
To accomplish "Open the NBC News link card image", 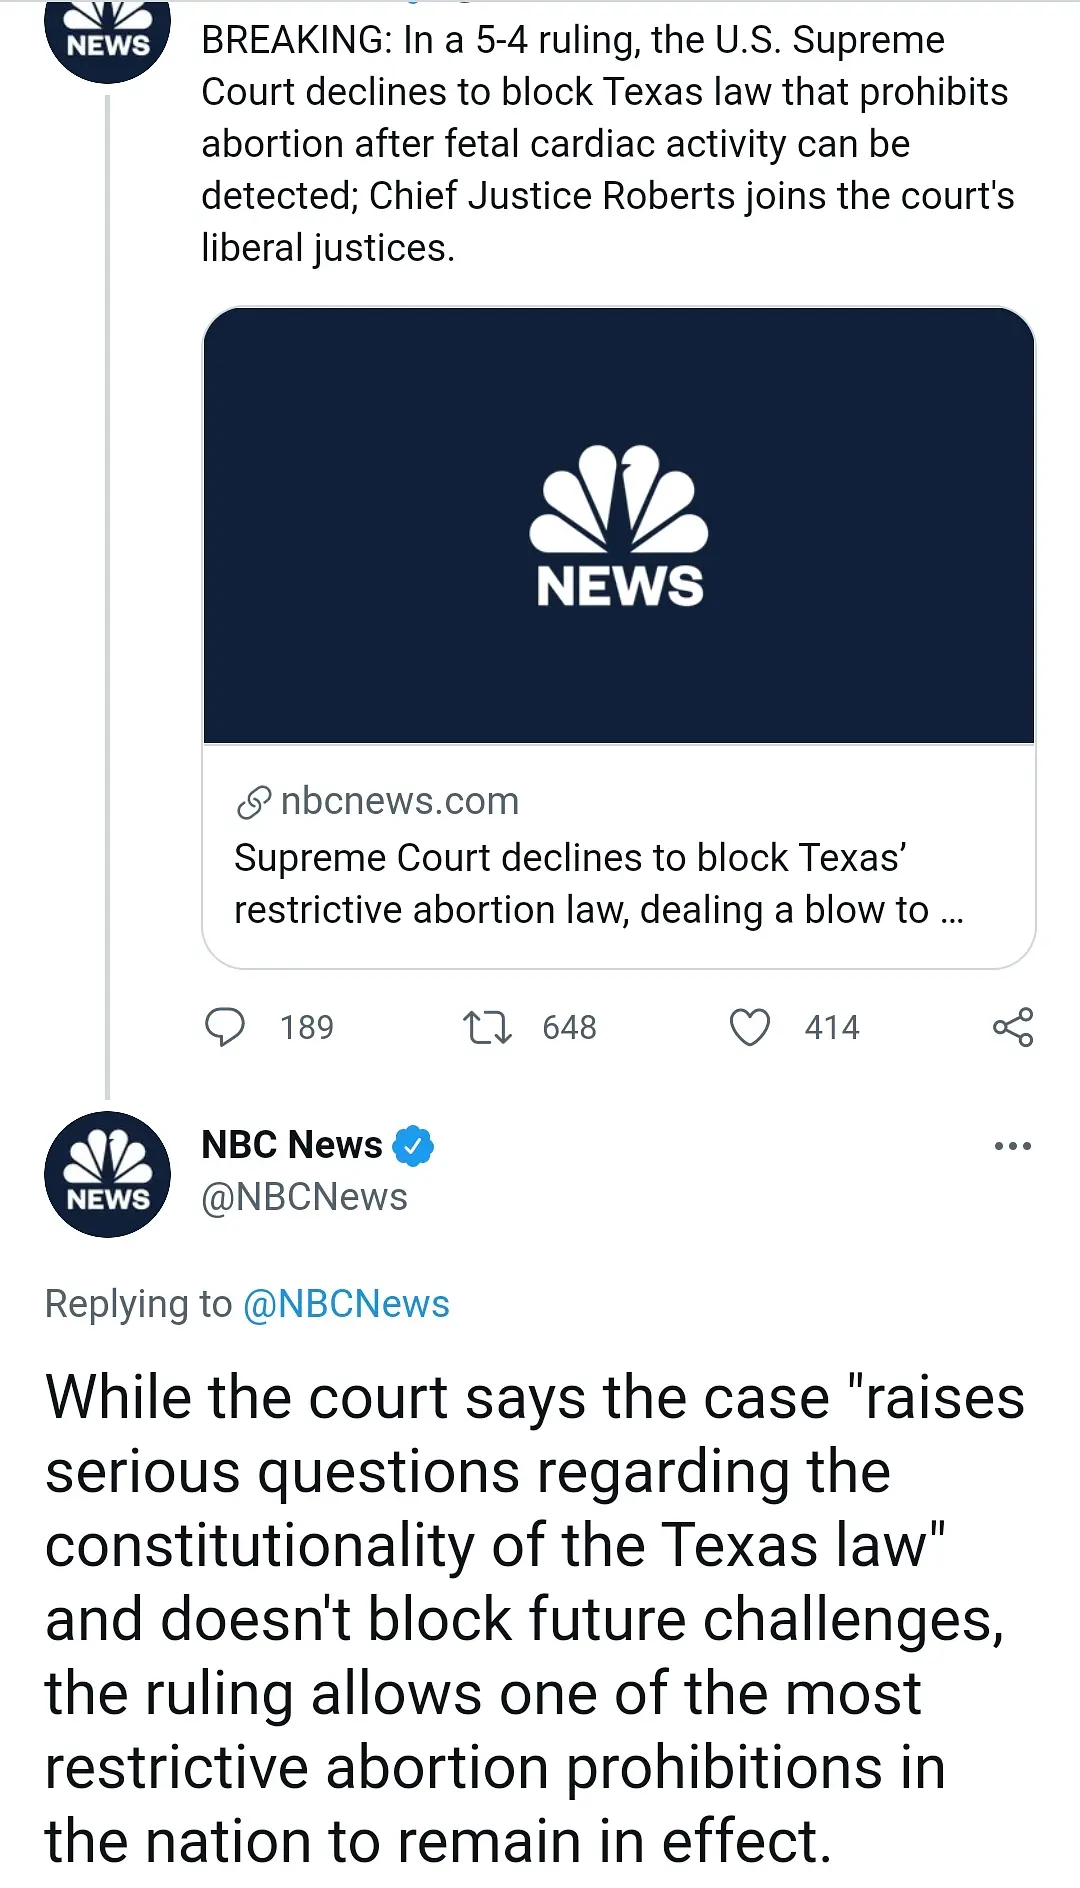I will [x=618, y=525].
